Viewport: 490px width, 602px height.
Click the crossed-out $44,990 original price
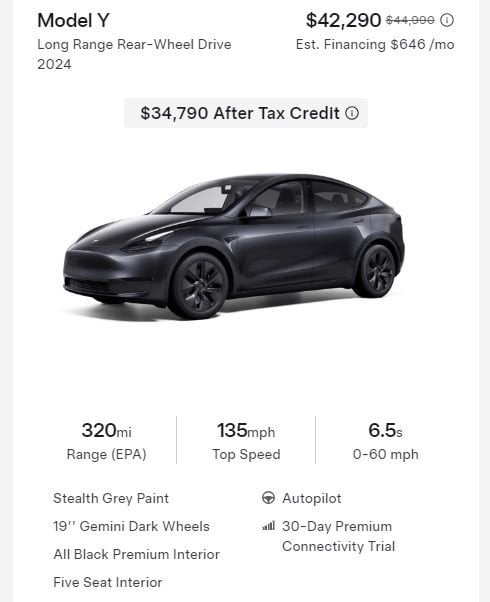(410, 20)
